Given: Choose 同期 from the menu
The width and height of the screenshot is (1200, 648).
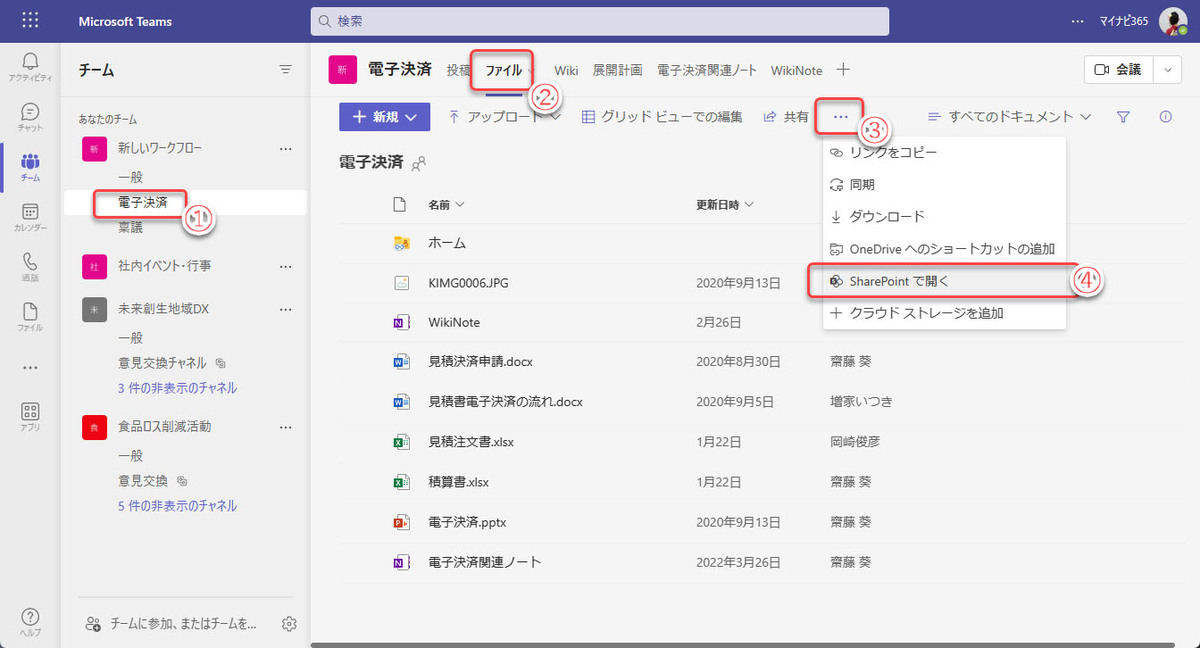Looking at the screenshot, I should [944, 185].
